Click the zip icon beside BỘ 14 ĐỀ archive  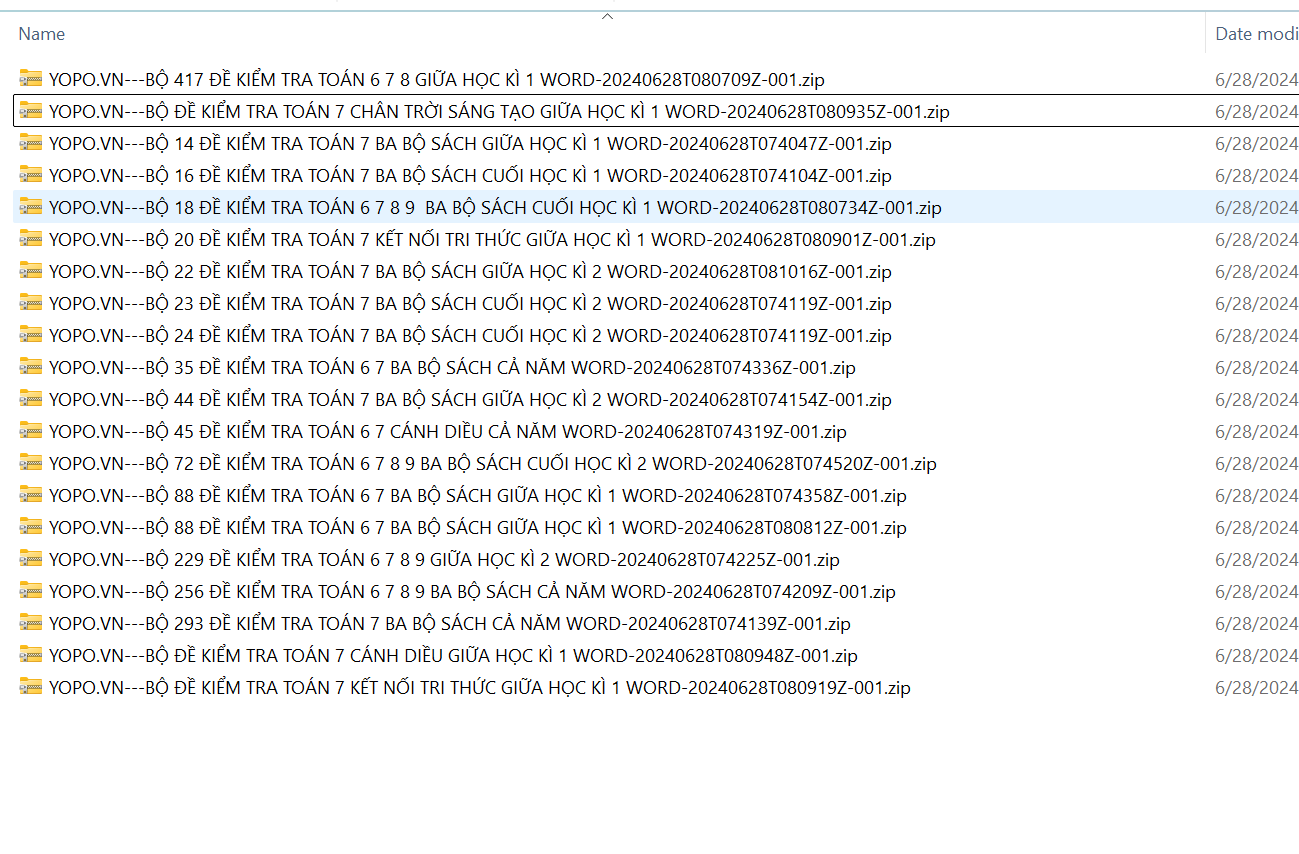coord(31,143)
